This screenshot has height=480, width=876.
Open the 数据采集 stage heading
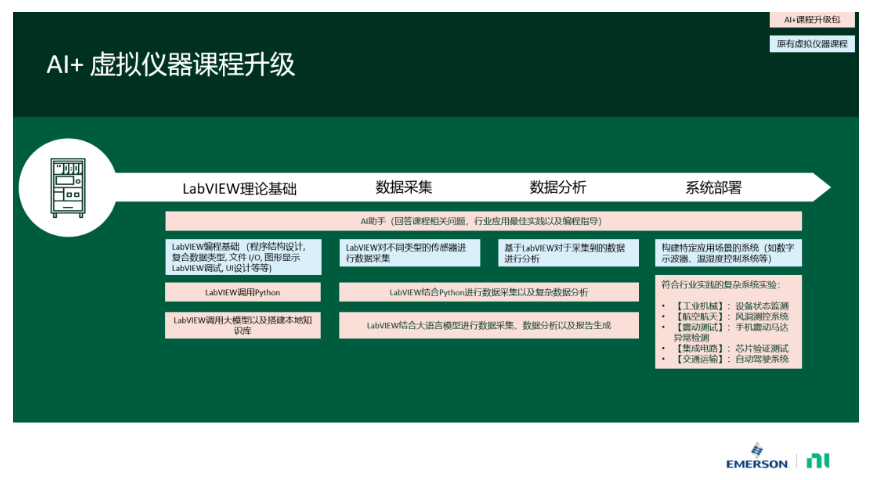404,187
